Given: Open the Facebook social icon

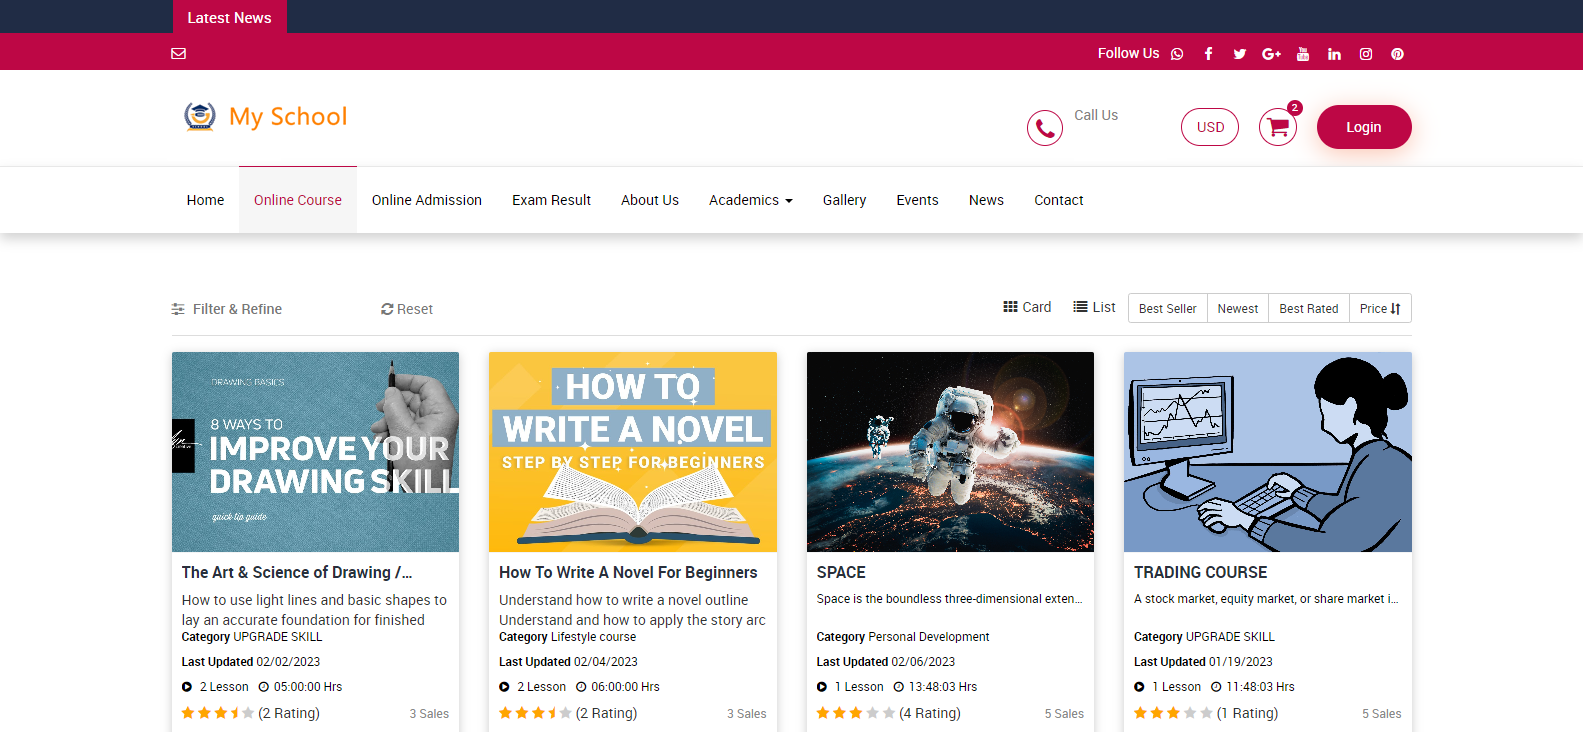Looking at the screenshot, I should (x=1208, y=54).
